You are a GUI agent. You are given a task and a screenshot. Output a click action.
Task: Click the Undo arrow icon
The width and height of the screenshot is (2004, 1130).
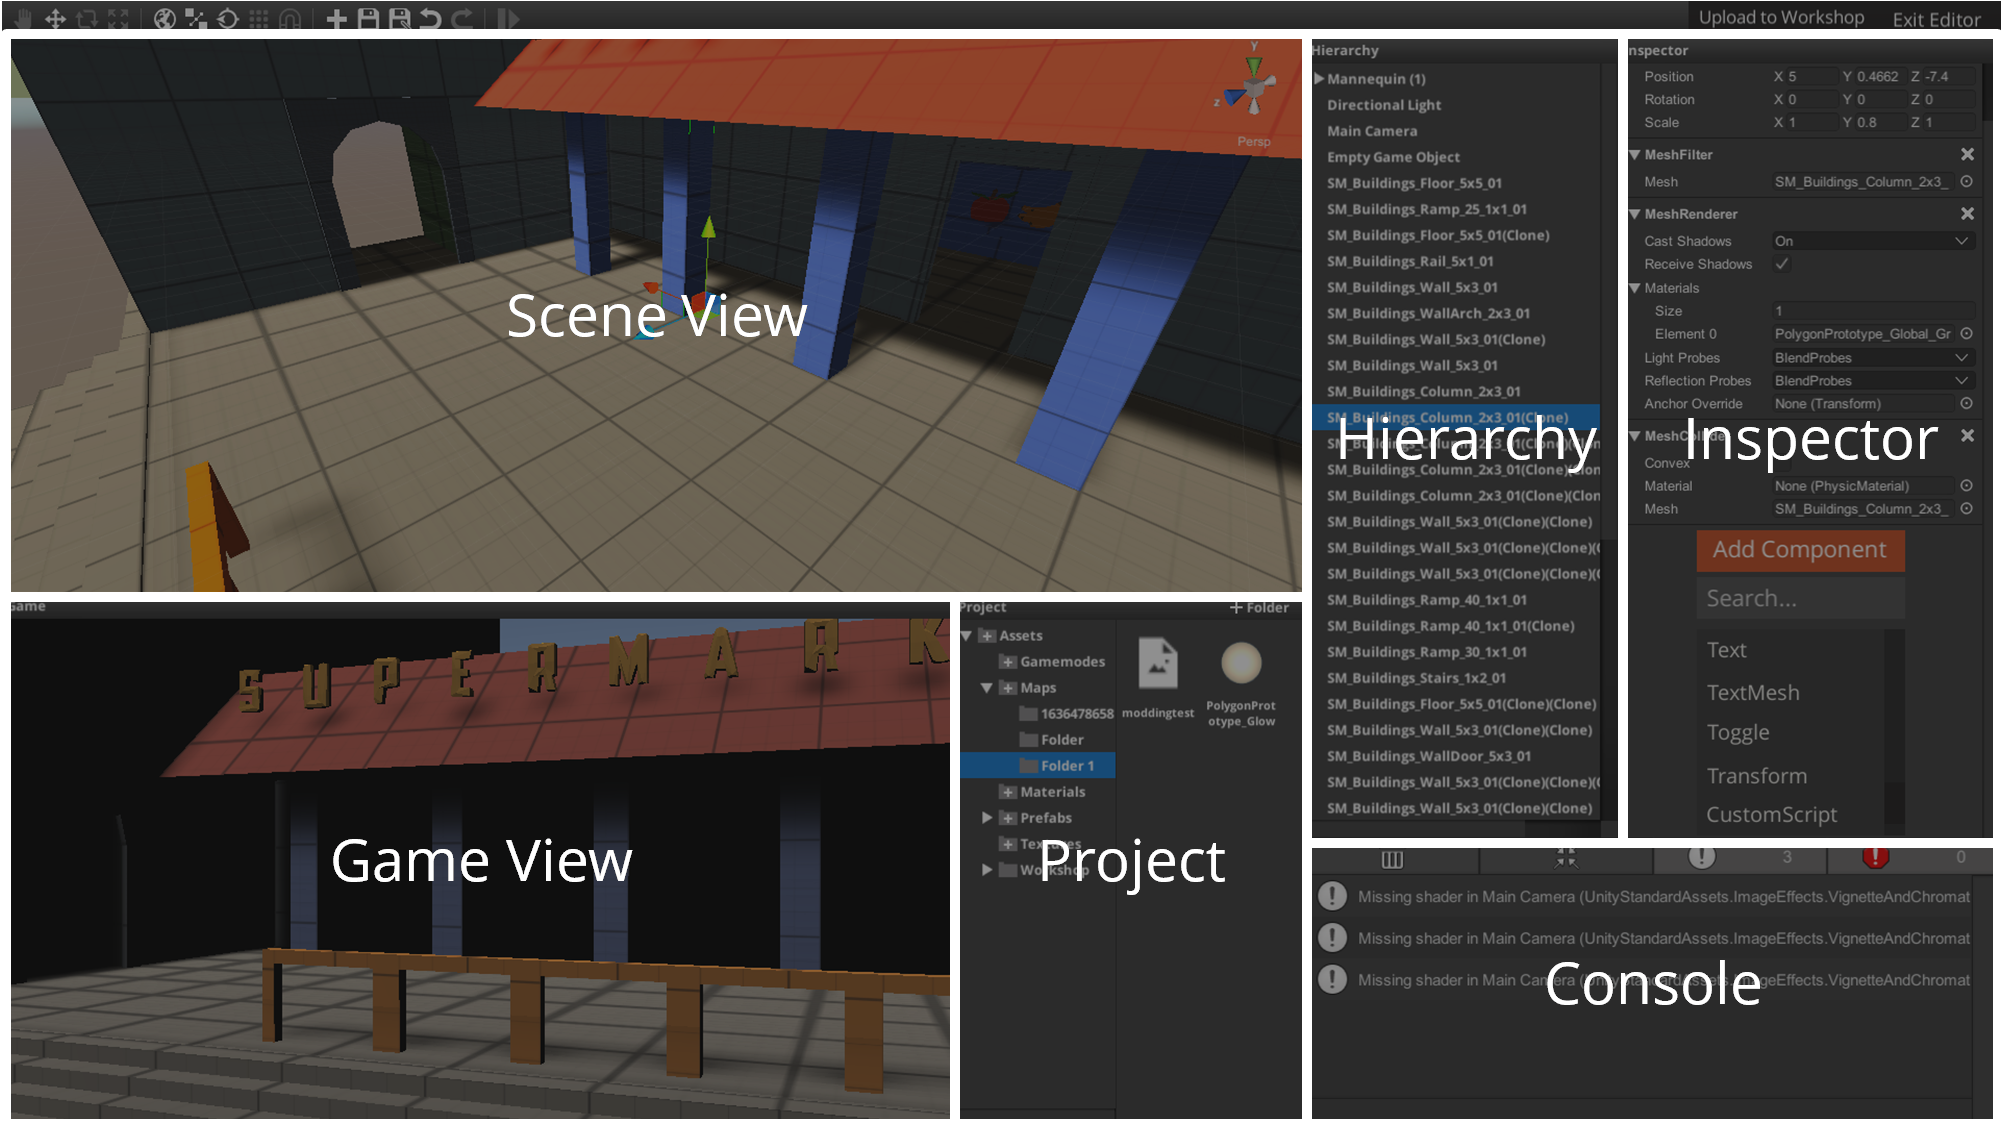430,18
